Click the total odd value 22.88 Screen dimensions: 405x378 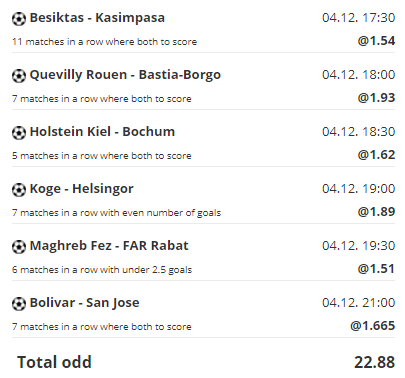(374, 362)
